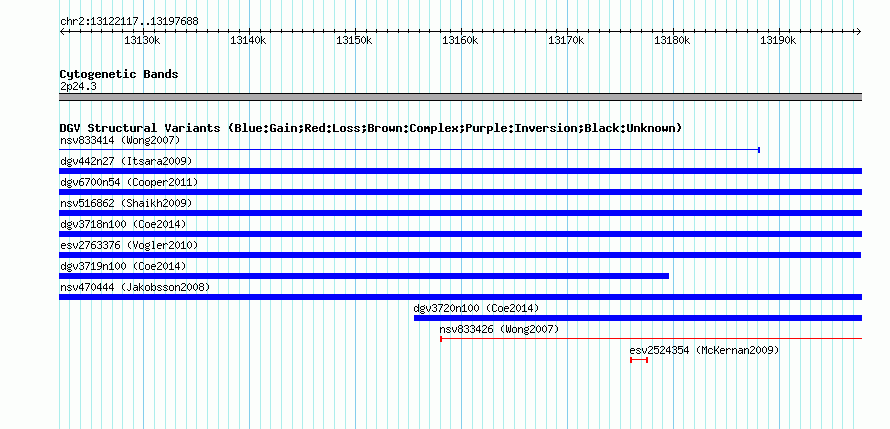The height and width of the screenshot is (429, 890).
Task: Open the dgv3720n100 (Coe2014) label
Action: coord(476,308)
